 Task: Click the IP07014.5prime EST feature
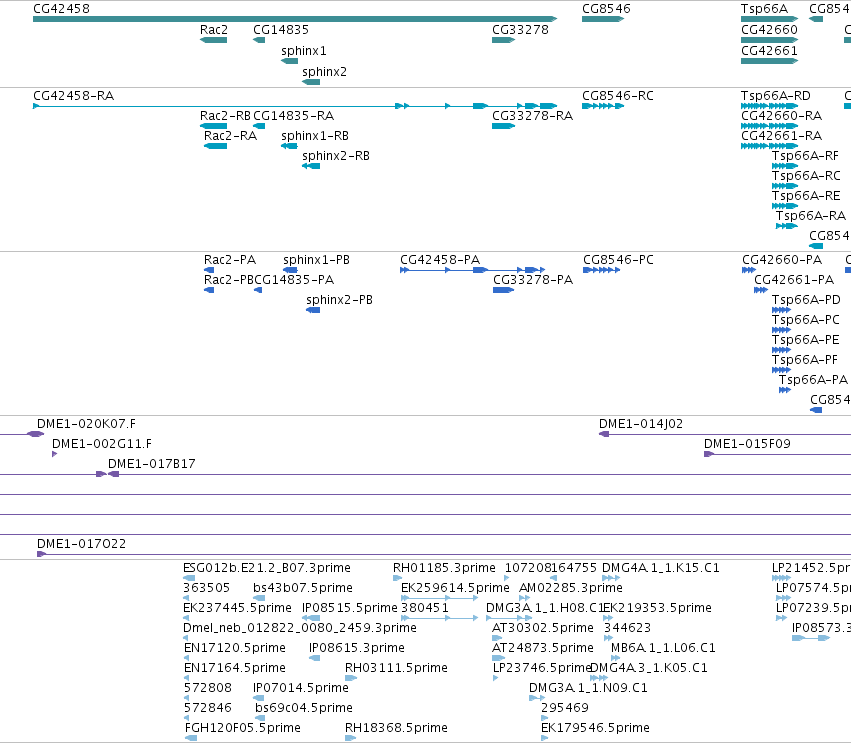[x=258, y=698]
